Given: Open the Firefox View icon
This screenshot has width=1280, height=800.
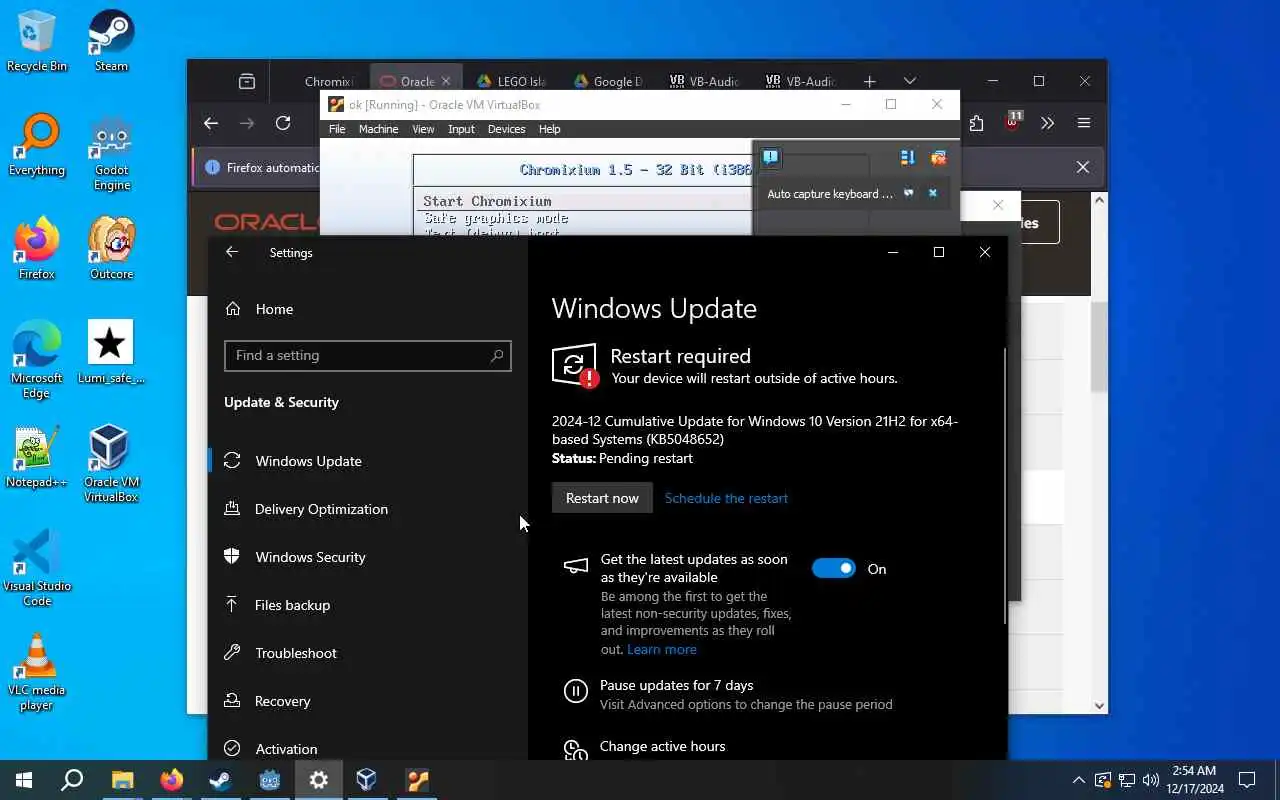Looking at the screenshot, I should click(246, 81).
